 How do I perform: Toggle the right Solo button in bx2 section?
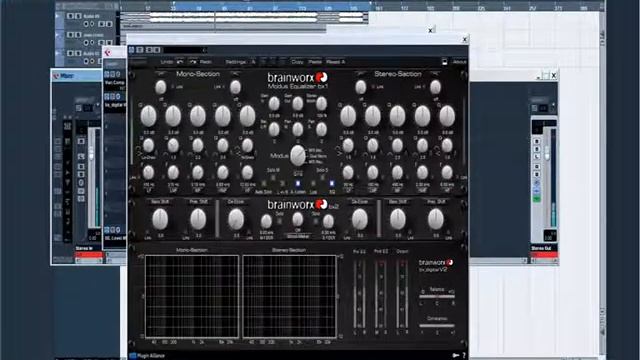pos(316,221)
